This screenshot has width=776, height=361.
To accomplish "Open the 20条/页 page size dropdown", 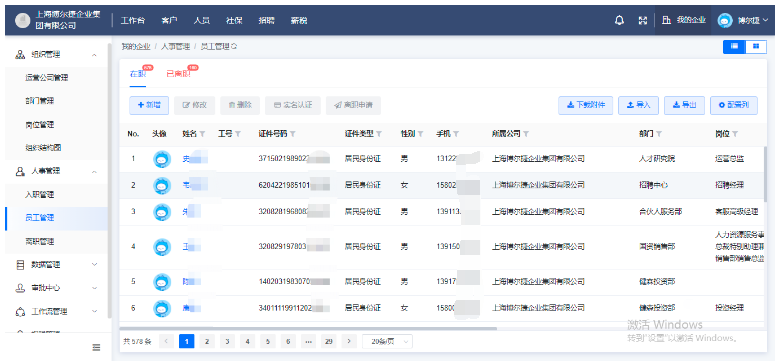I will coord(388,341).
